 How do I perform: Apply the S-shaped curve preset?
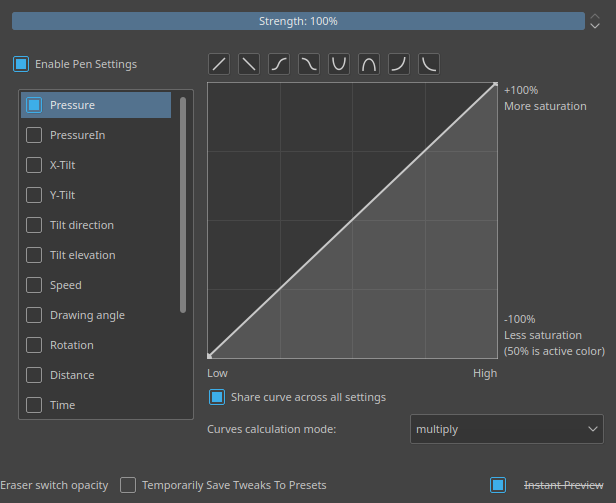(279, 64)
